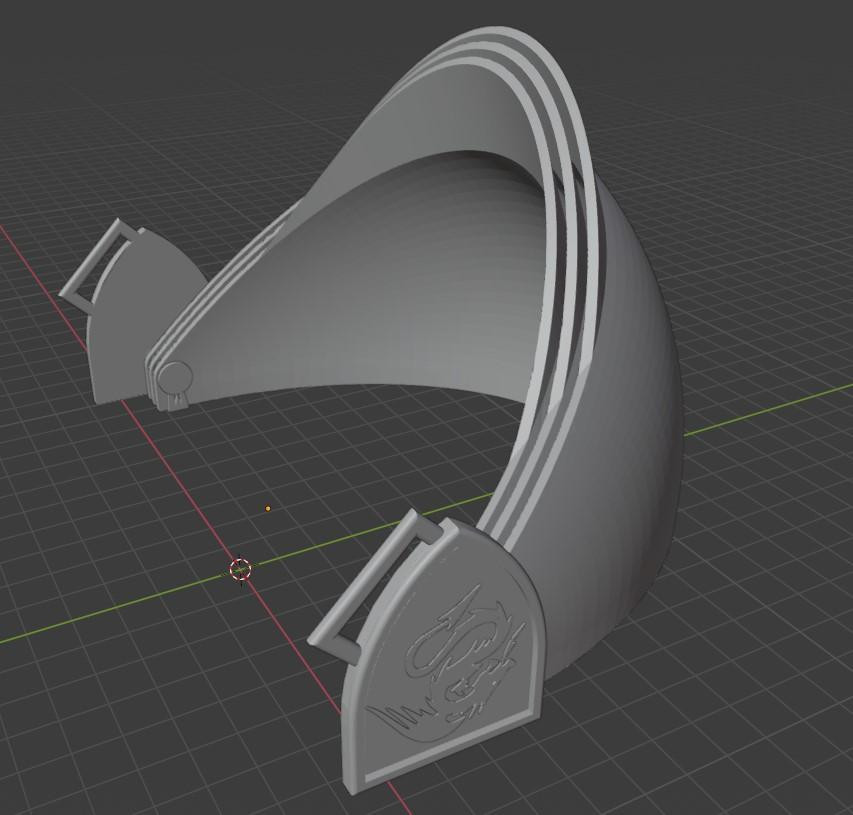Select the small orange object origin dot
853x815 pixels.
point(268,508)
